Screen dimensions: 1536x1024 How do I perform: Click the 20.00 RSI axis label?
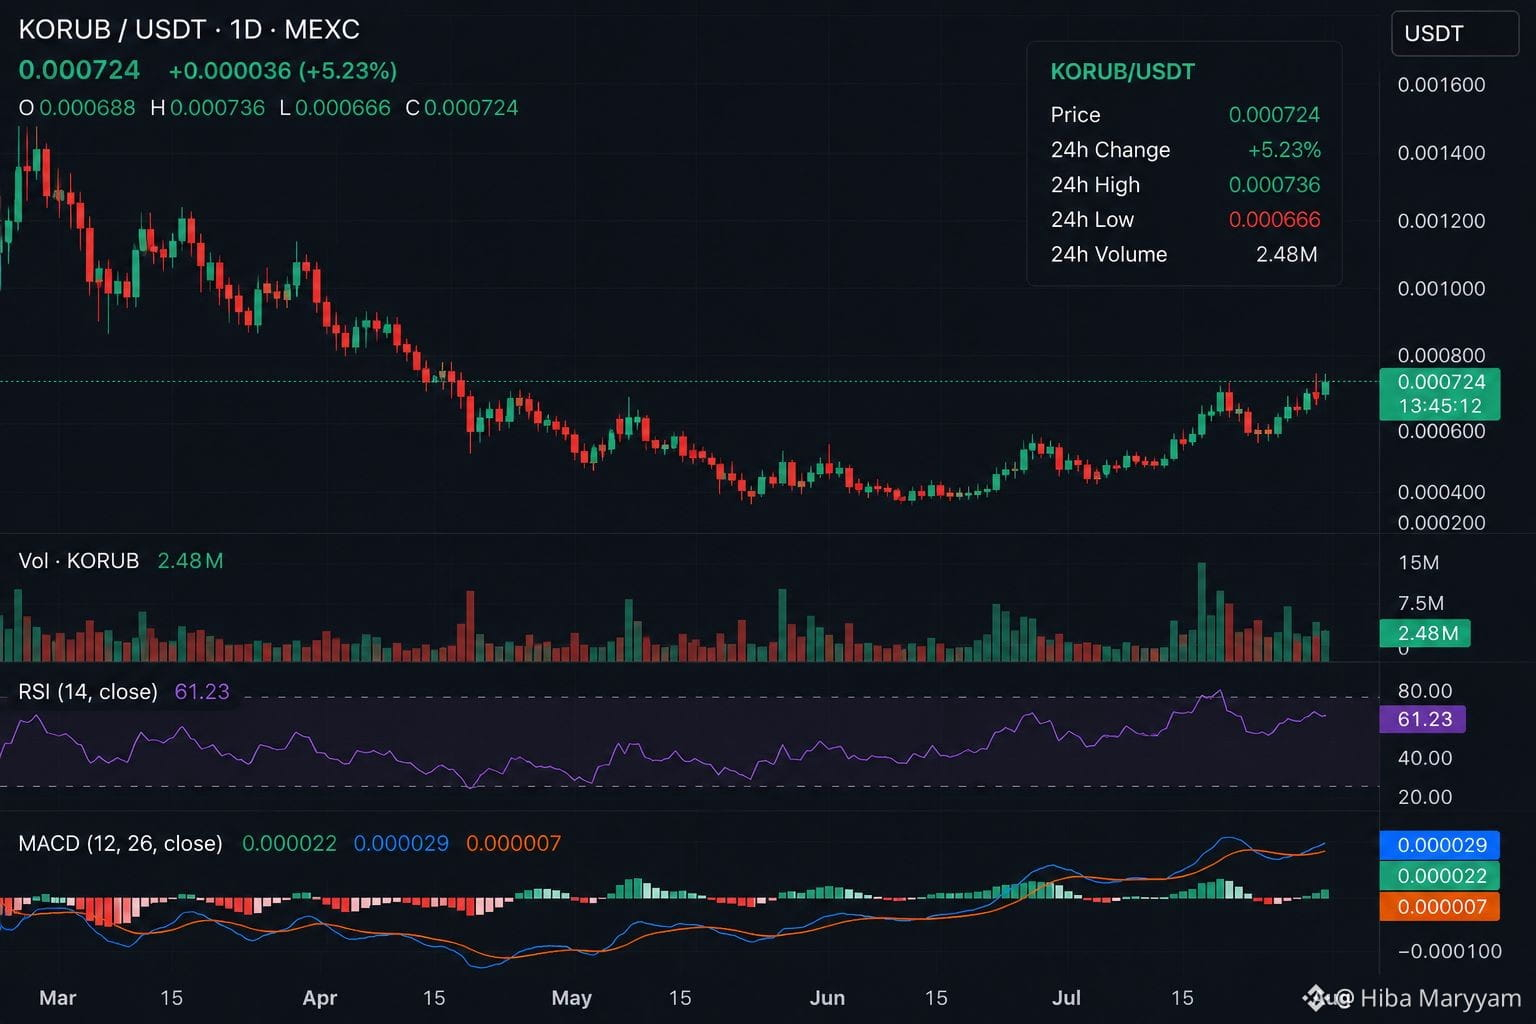[1424, 797]
